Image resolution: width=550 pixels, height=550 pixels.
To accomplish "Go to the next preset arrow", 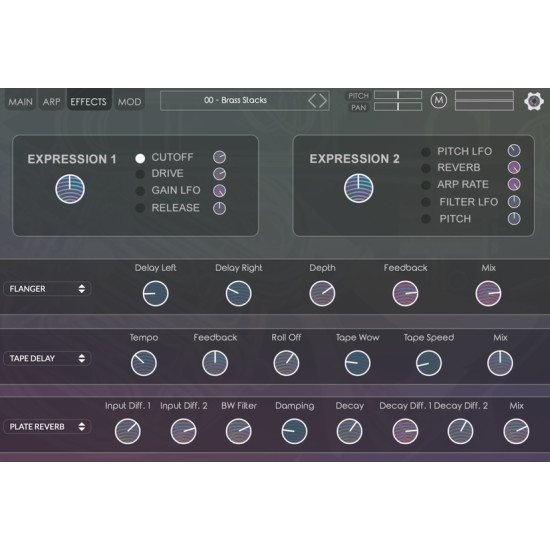I will point(323,101).
